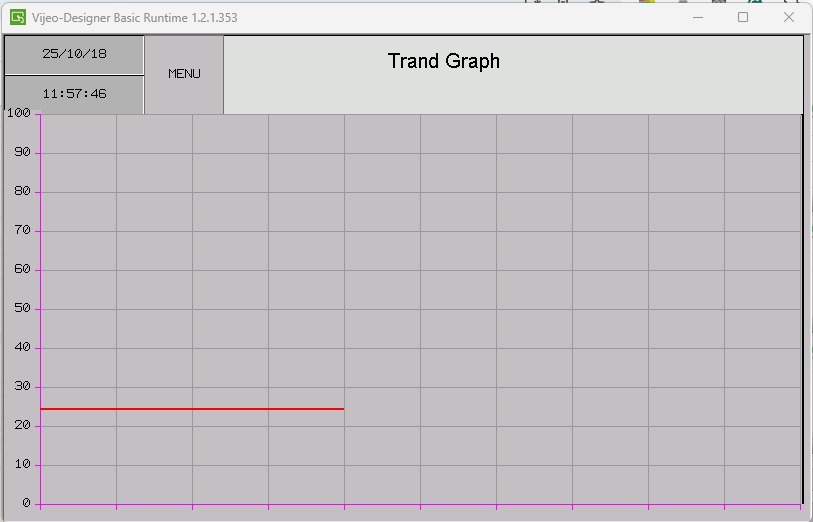
Task: Click the 30 label on Y-axis
Action: coord(21,386)
